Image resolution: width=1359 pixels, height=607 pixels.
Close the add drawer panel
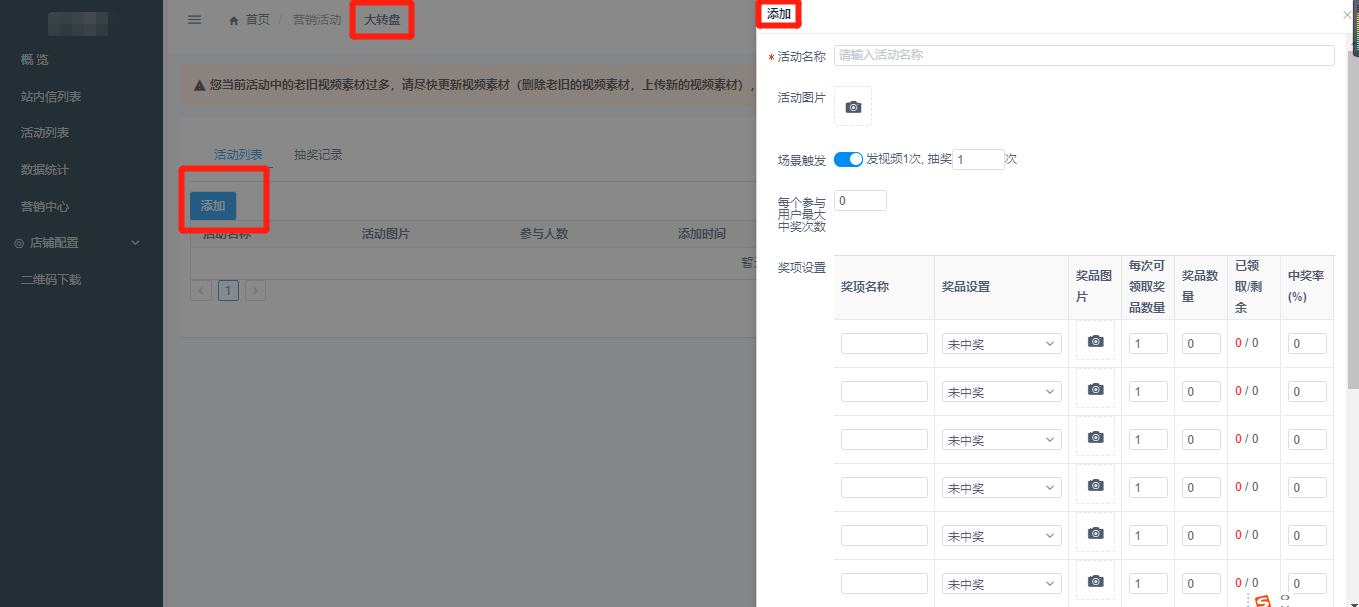1347,15
